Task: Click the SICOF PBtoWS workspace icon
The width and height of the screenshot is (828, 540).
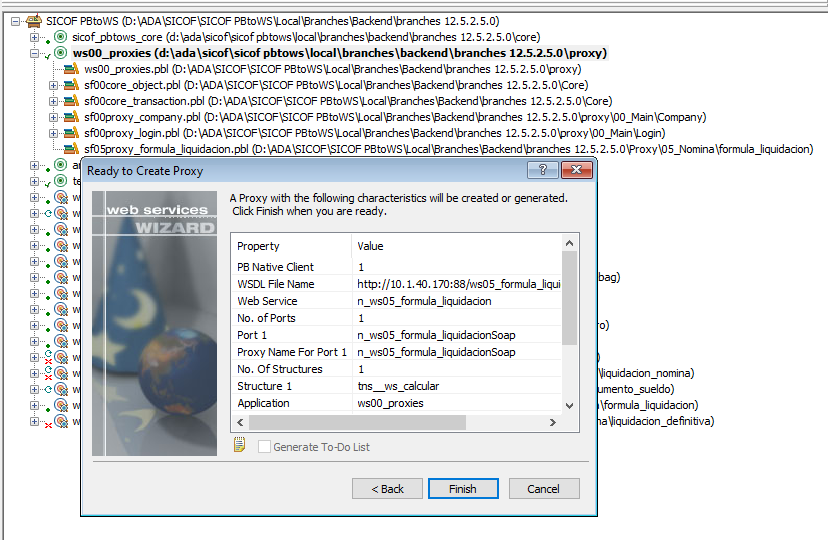Action: click(x=34, y=21)
